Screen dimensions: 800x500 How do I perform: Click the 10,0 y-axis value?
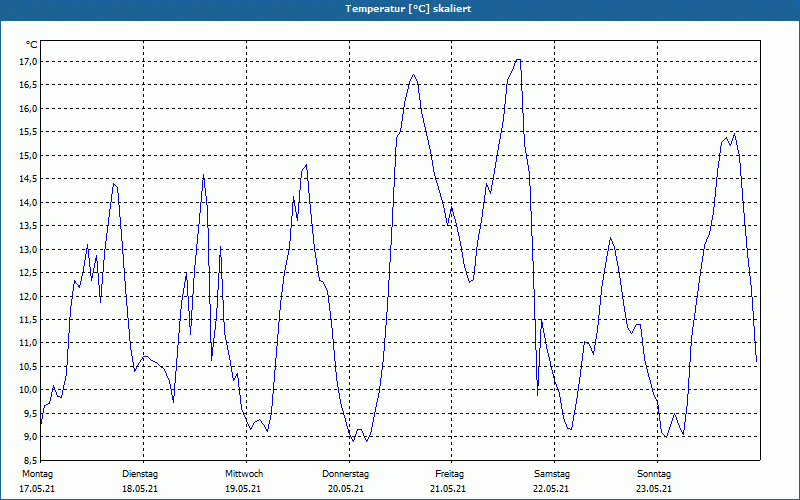click(28, 390)
